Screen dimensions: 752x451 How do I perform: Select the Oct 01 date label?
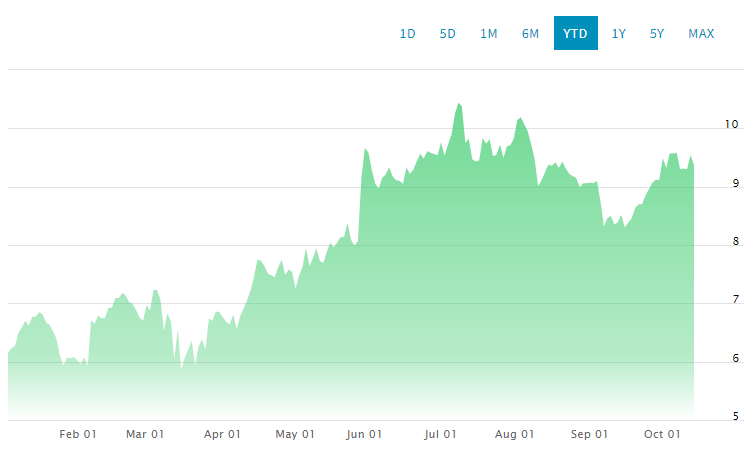click(x=662, y=434)
